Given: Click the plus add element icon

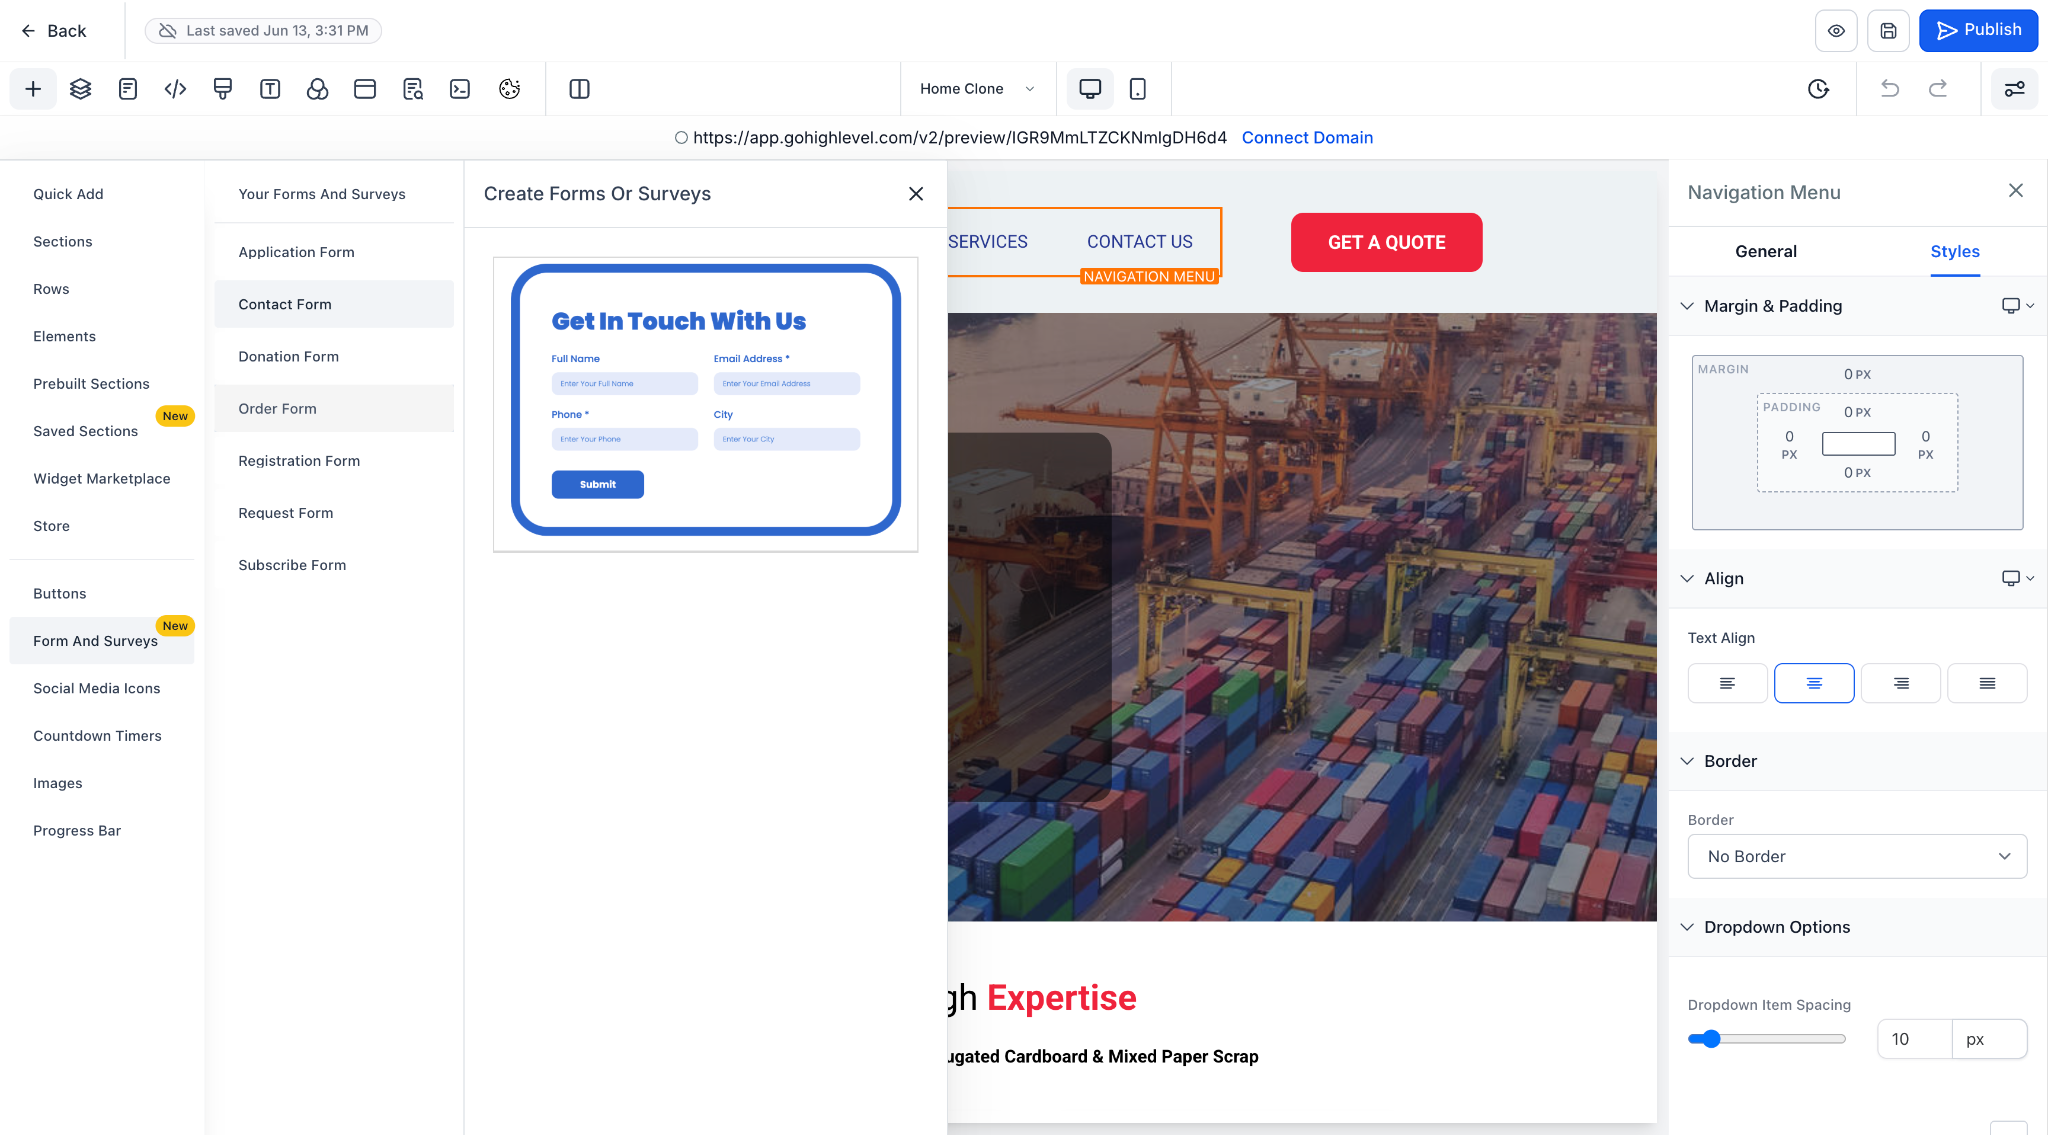Looking at the screenshot, I should (33, 89).
